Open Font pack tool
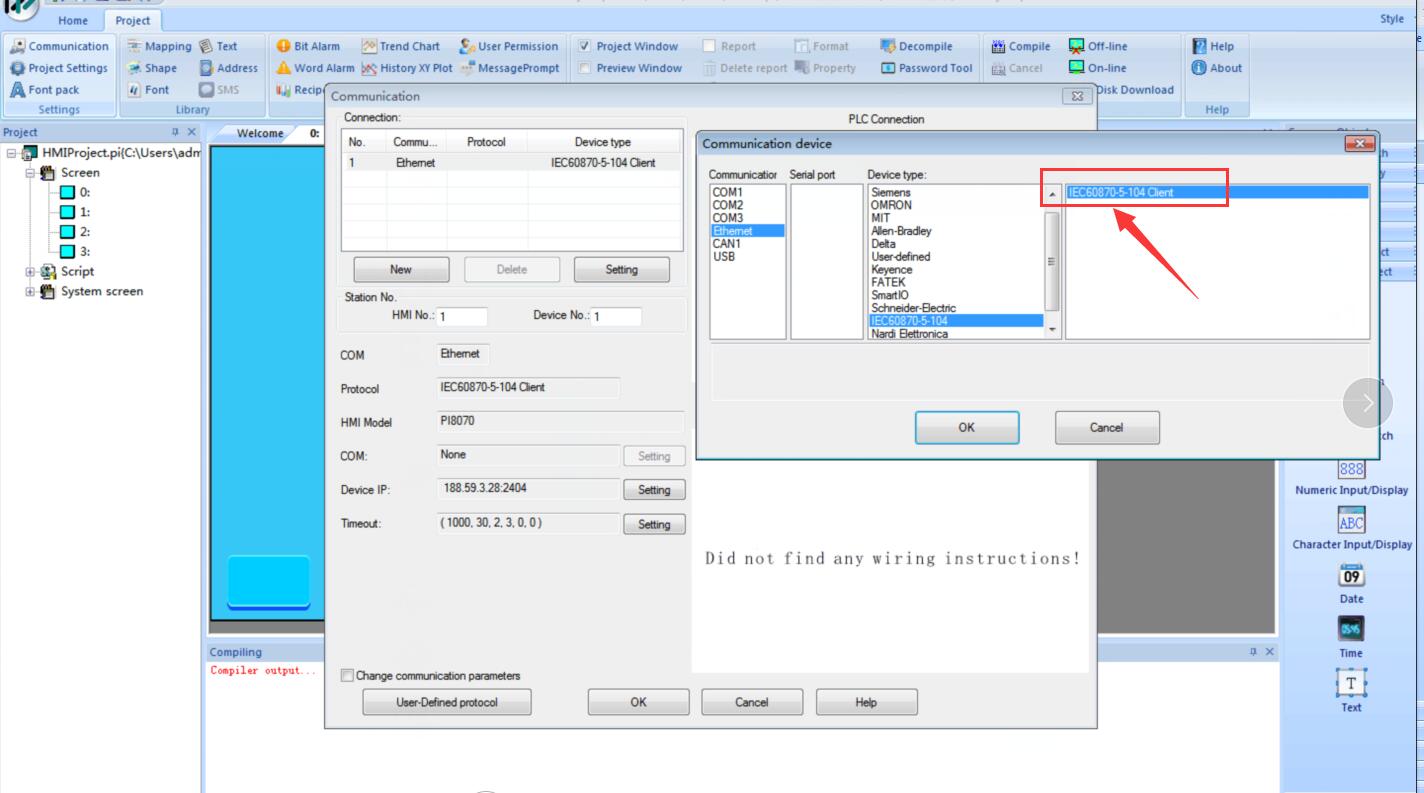The image size is (1424, 793). pyautogui.click(x=45, y=90)
